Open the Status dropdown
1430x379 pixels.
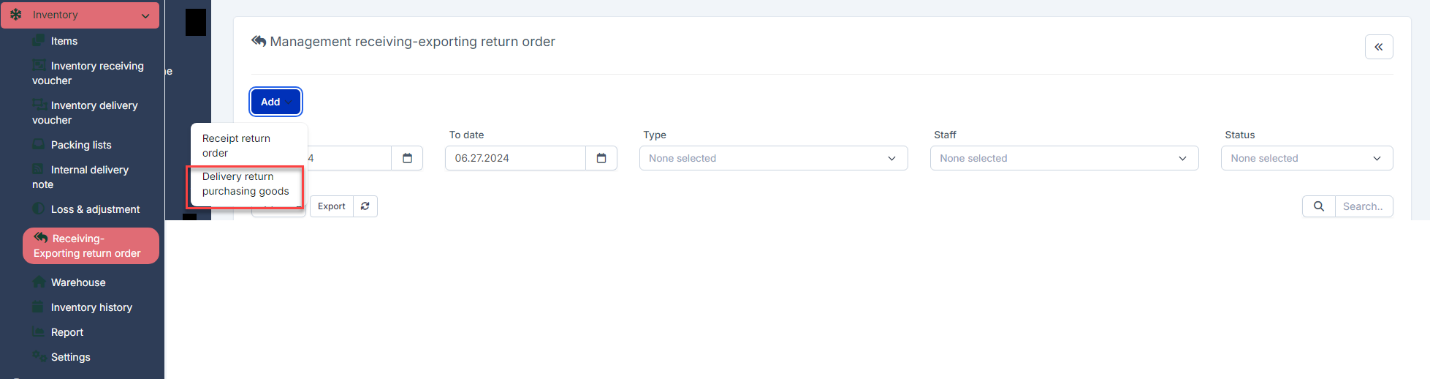tap(1307, 158)
